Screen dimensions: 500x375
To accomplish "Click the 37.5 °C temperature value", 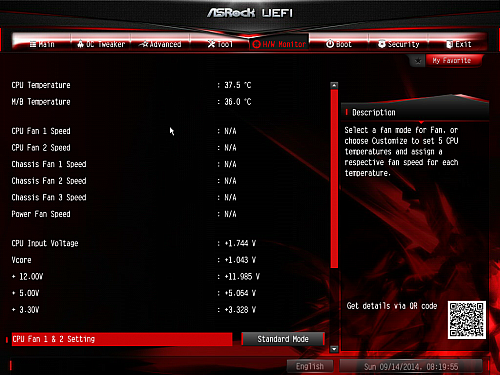I will click(238, 85).
